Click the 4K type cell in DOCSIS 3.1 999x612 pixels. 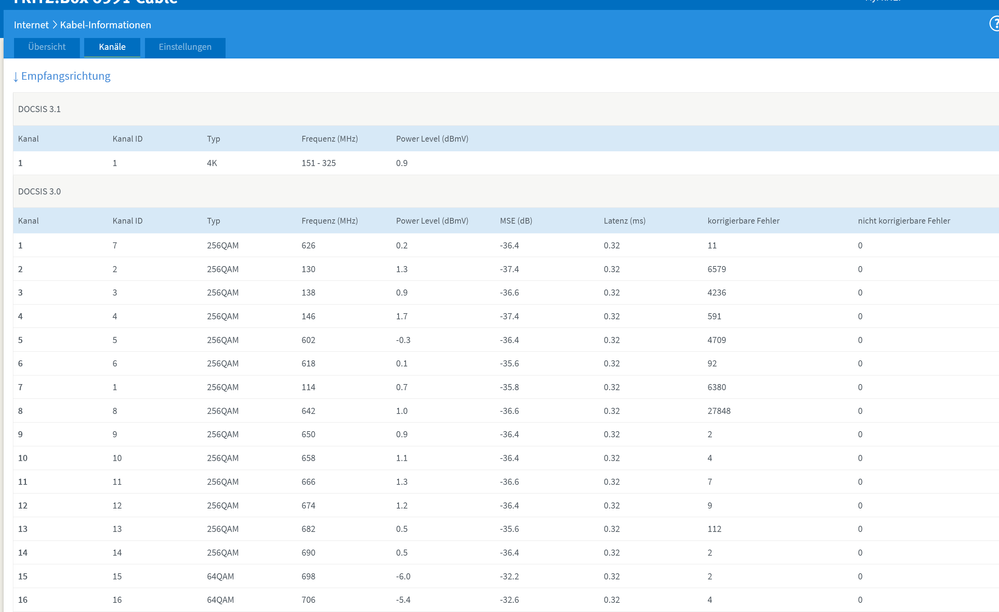point(213,163)
